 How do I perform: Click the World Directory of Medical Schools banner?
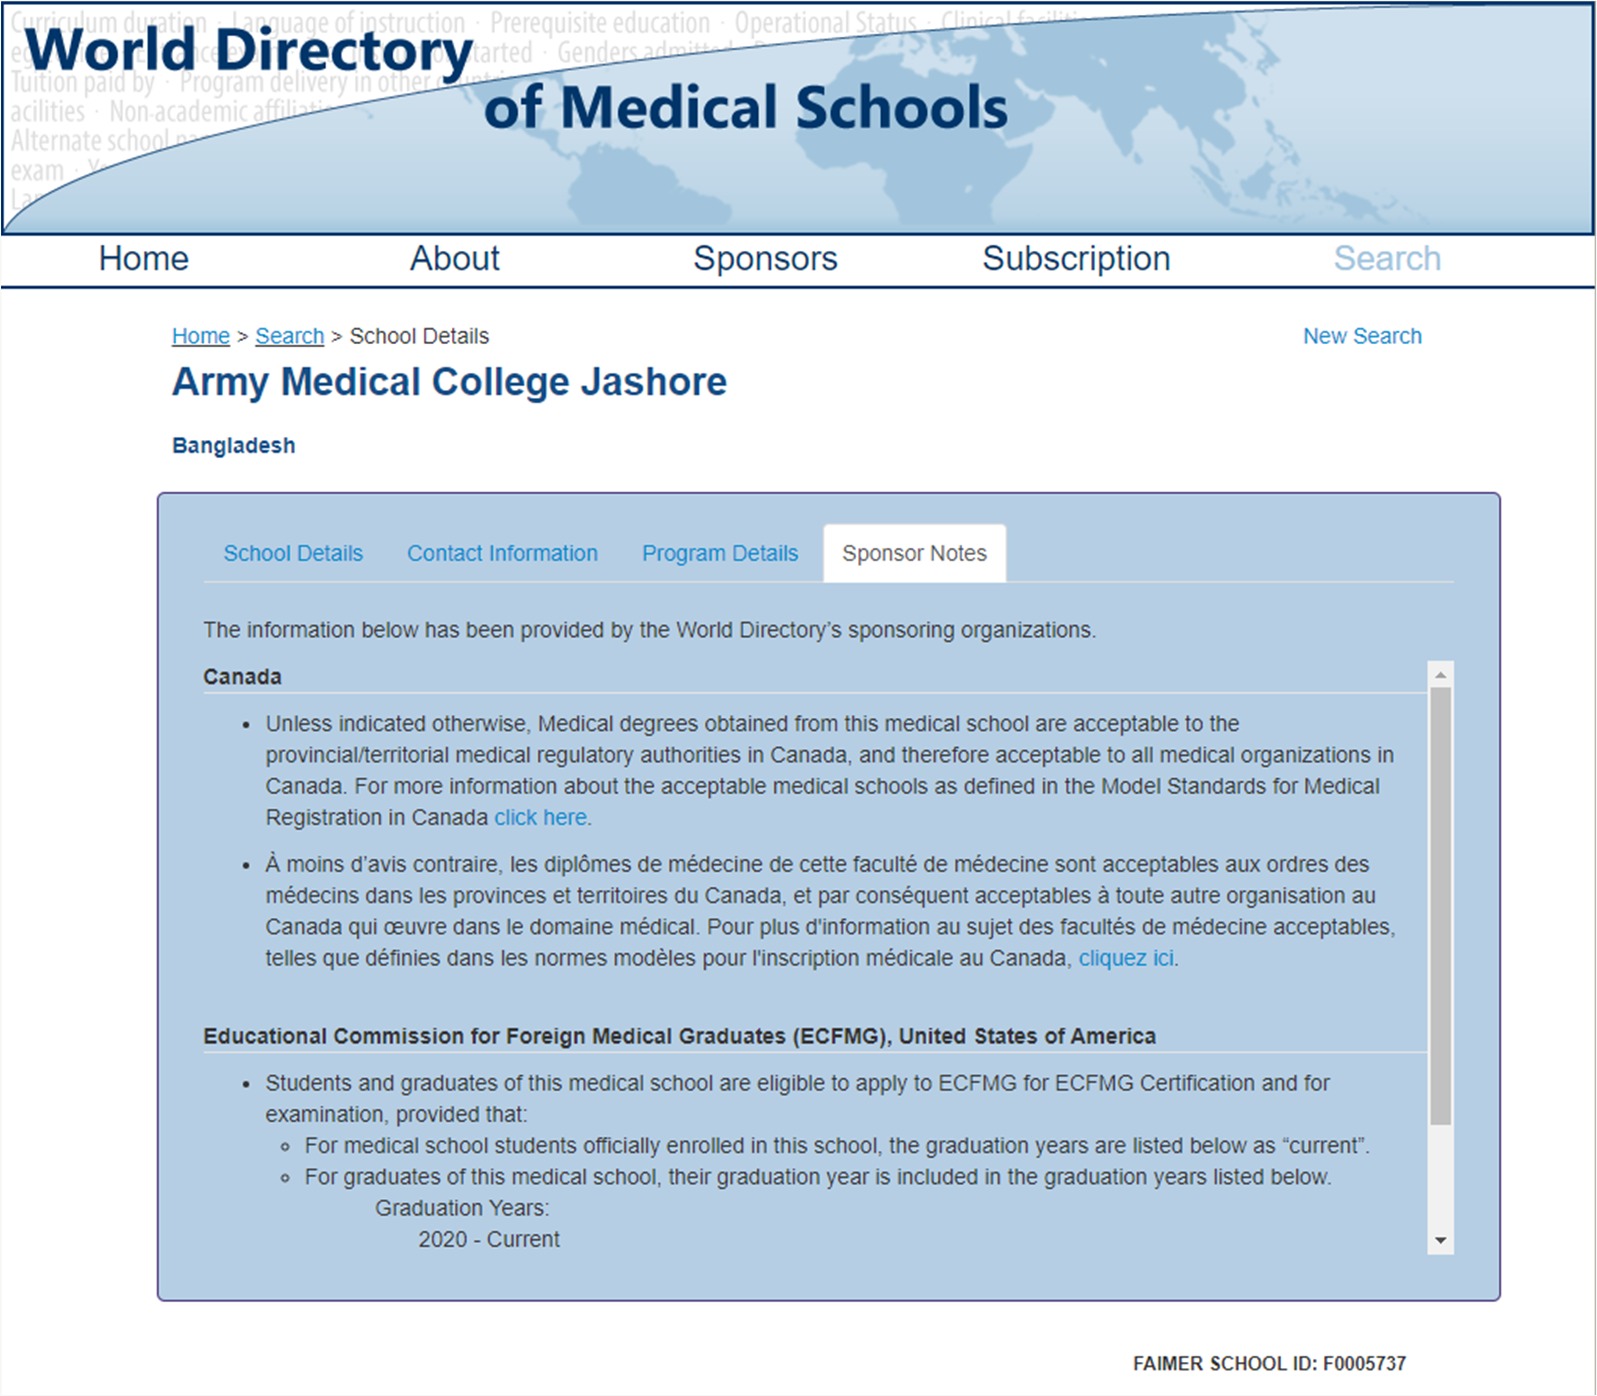pos(797,118)
